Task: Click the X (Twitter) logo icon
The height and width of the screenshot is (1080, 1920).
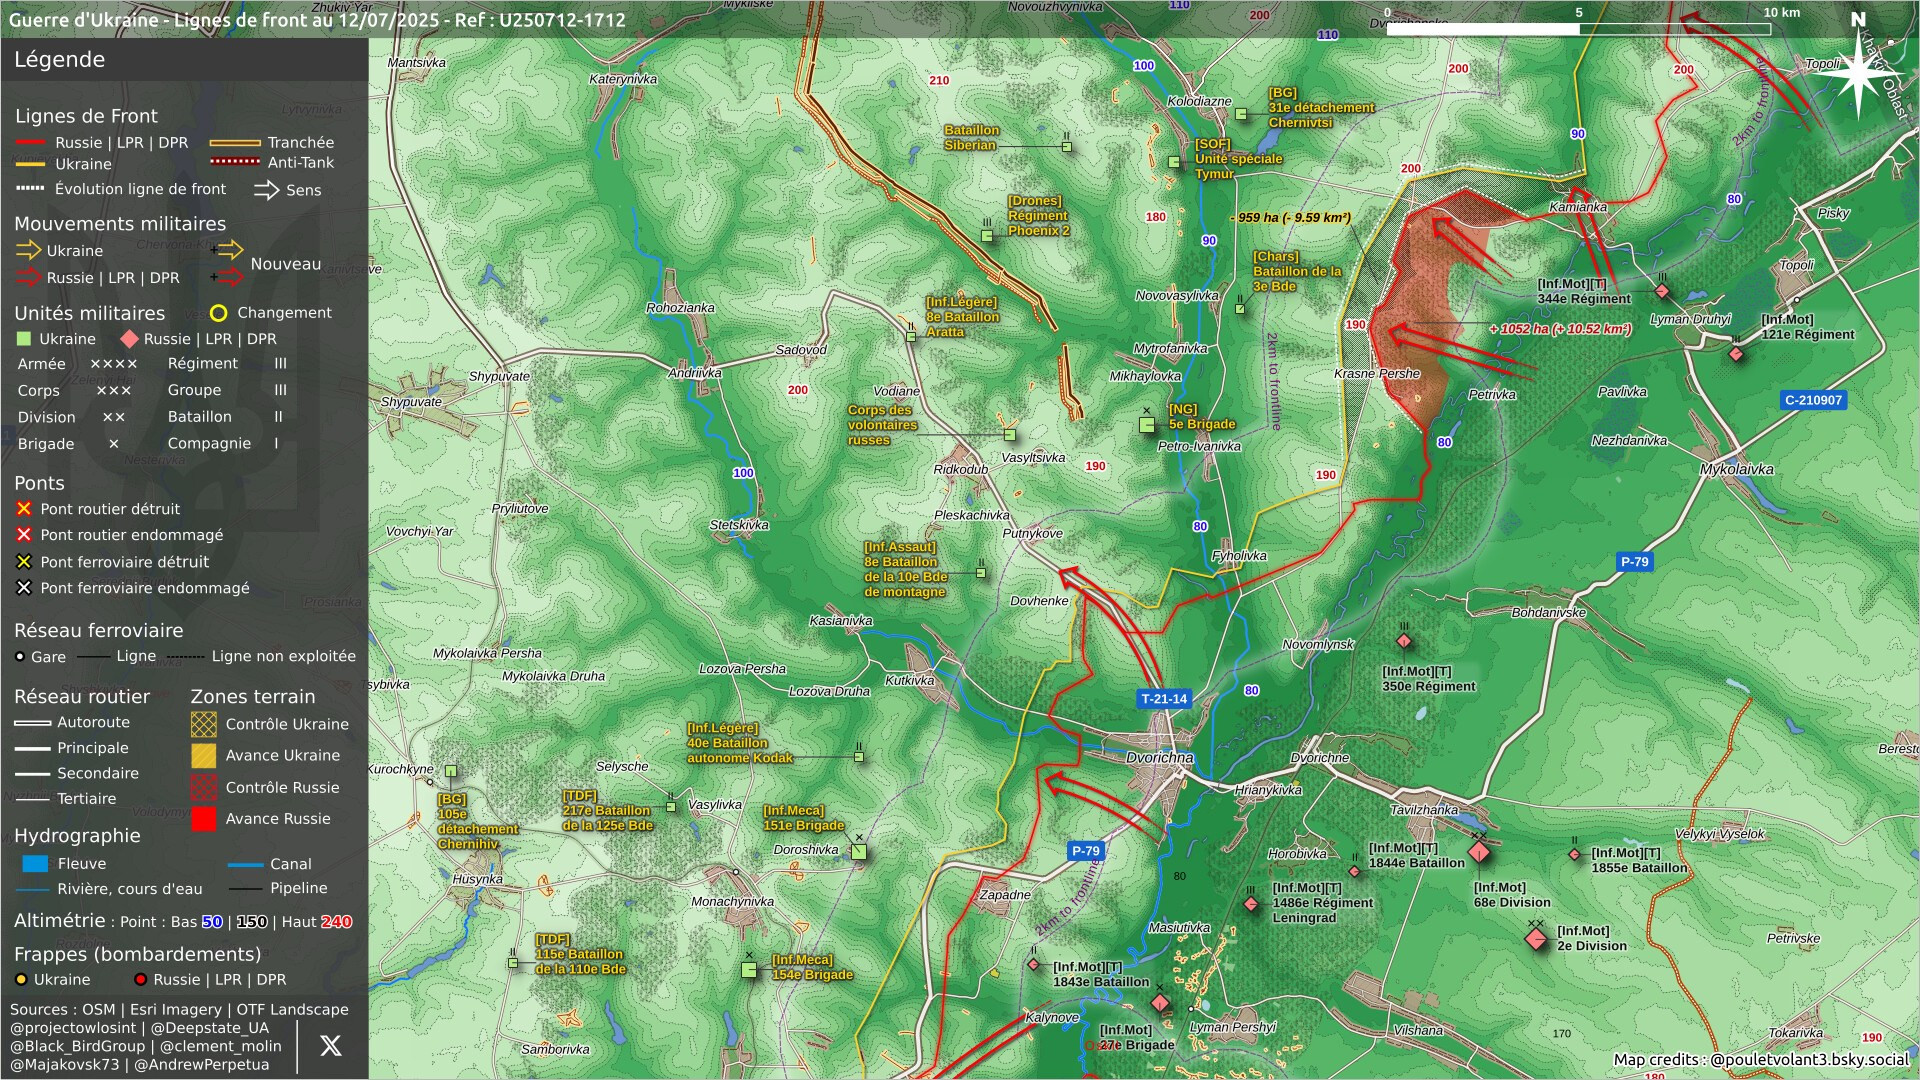Action: pyautogui.click(x=330, y=1045)
